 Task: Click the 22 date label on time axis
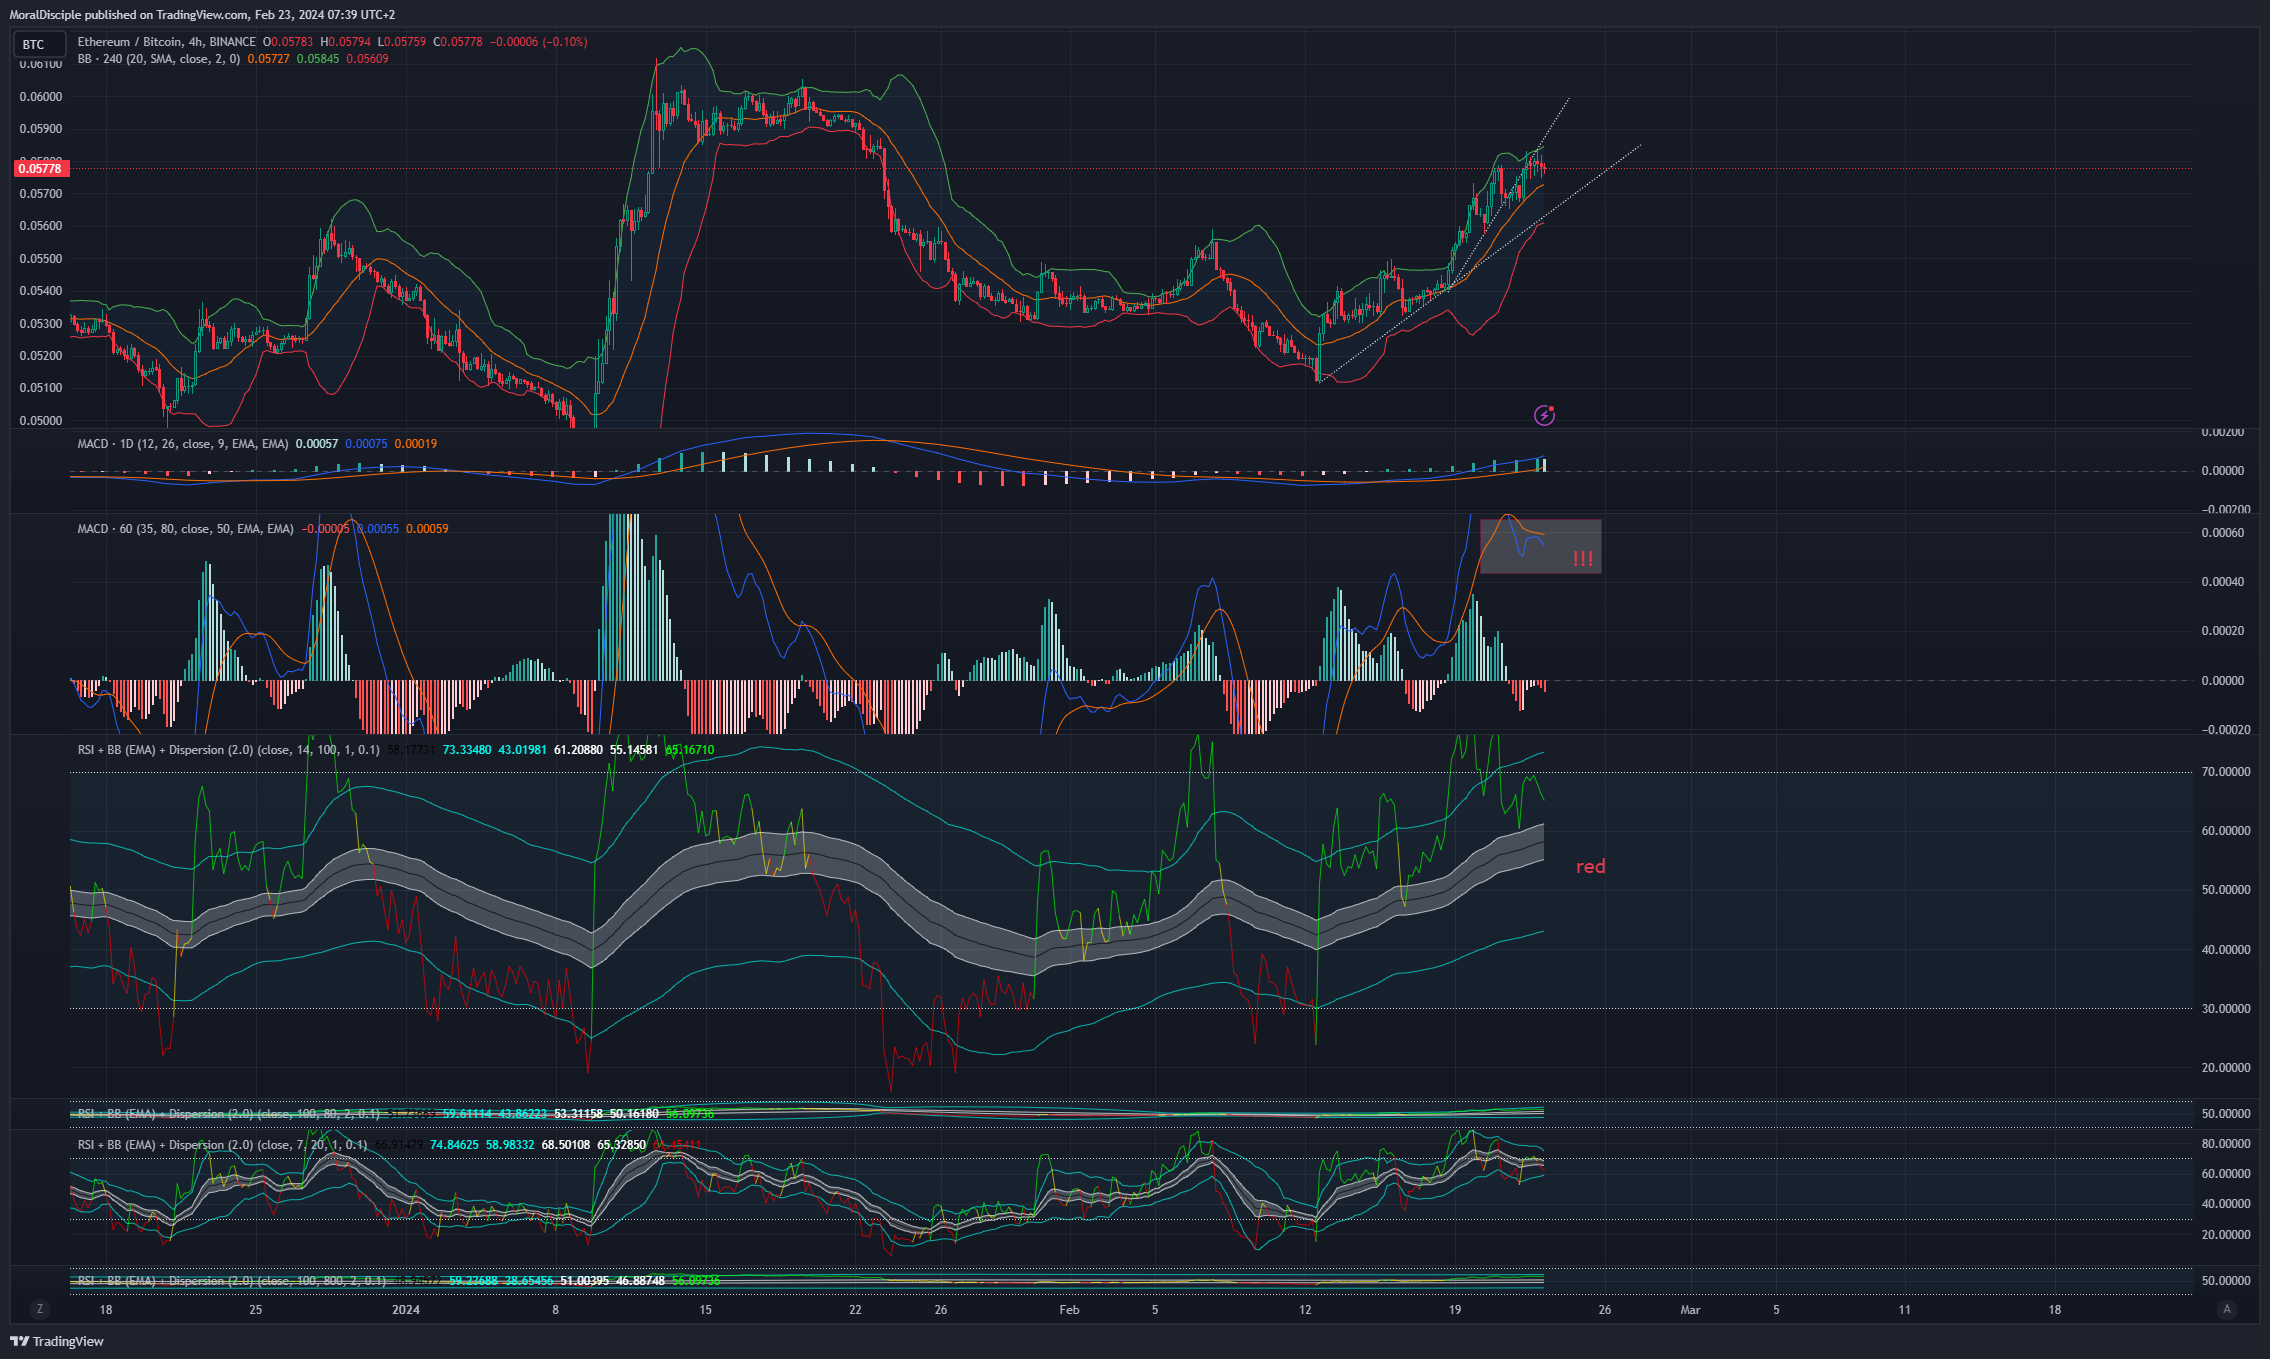tap(855, 1310)
